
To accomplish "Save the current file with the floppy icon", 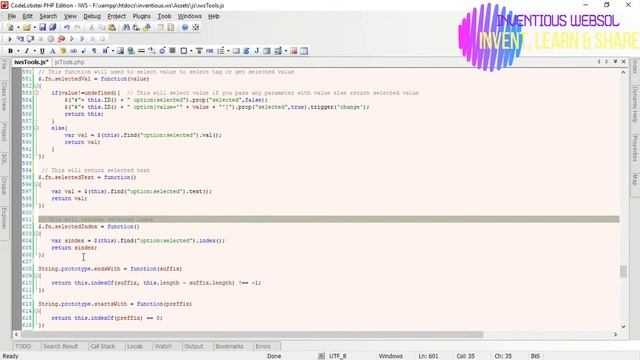I will click(x=42, y=27).
